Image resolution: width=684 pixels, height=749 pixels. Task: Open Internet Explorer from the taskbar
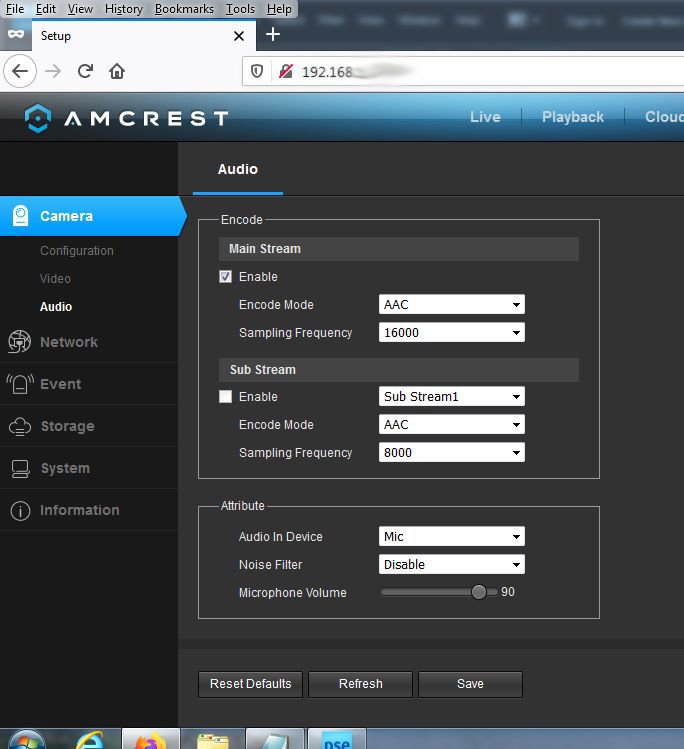[x=89, y=739]
